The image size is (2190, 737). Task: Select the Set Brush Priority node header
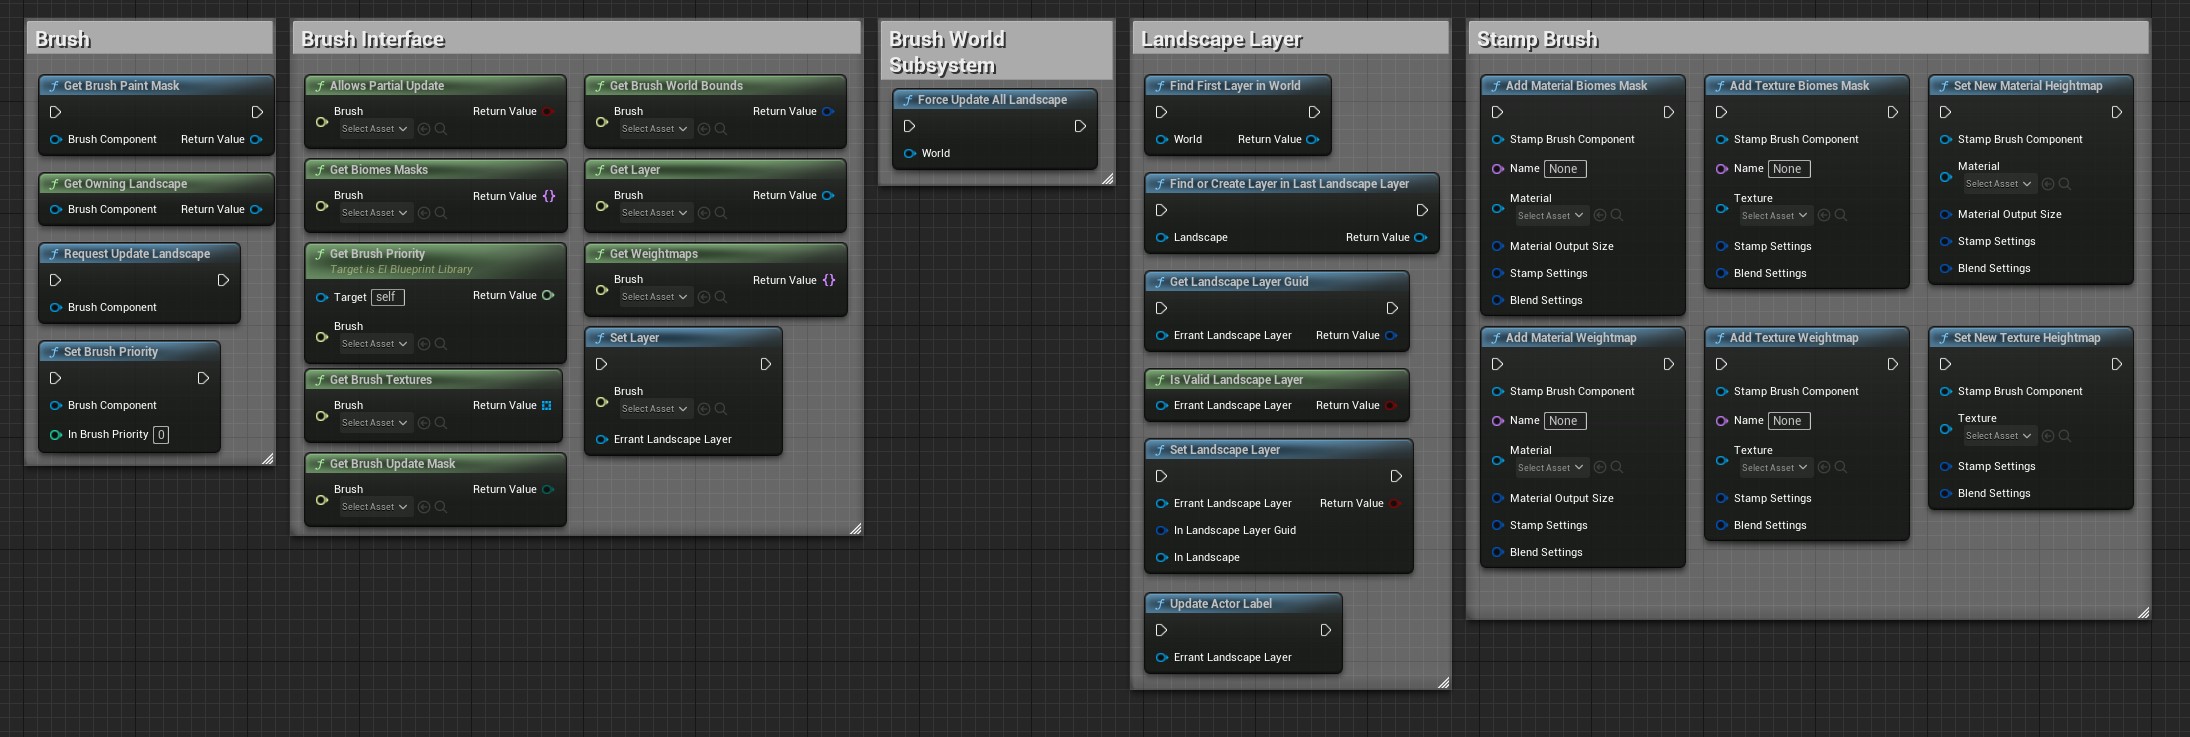(129, 352)
